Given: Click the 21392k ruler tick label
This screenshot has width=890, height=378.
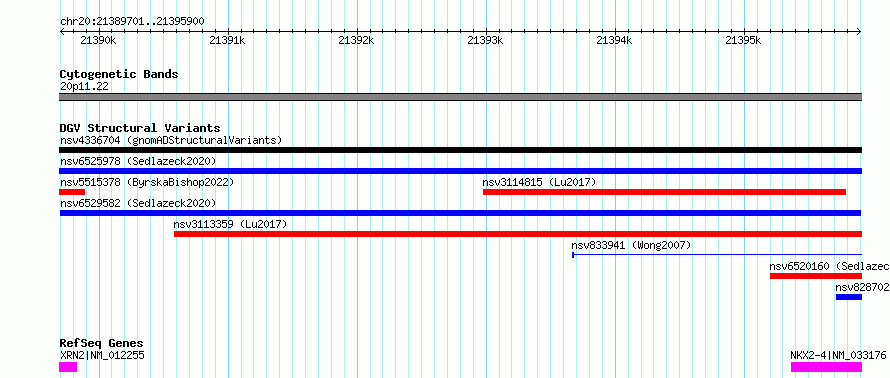Looking at the screenshot, I should coord(356,40).
